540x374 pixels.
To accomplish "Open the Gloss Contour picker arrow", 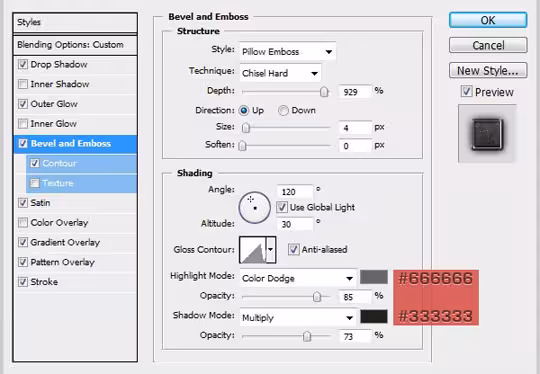I will click(271, 250).
